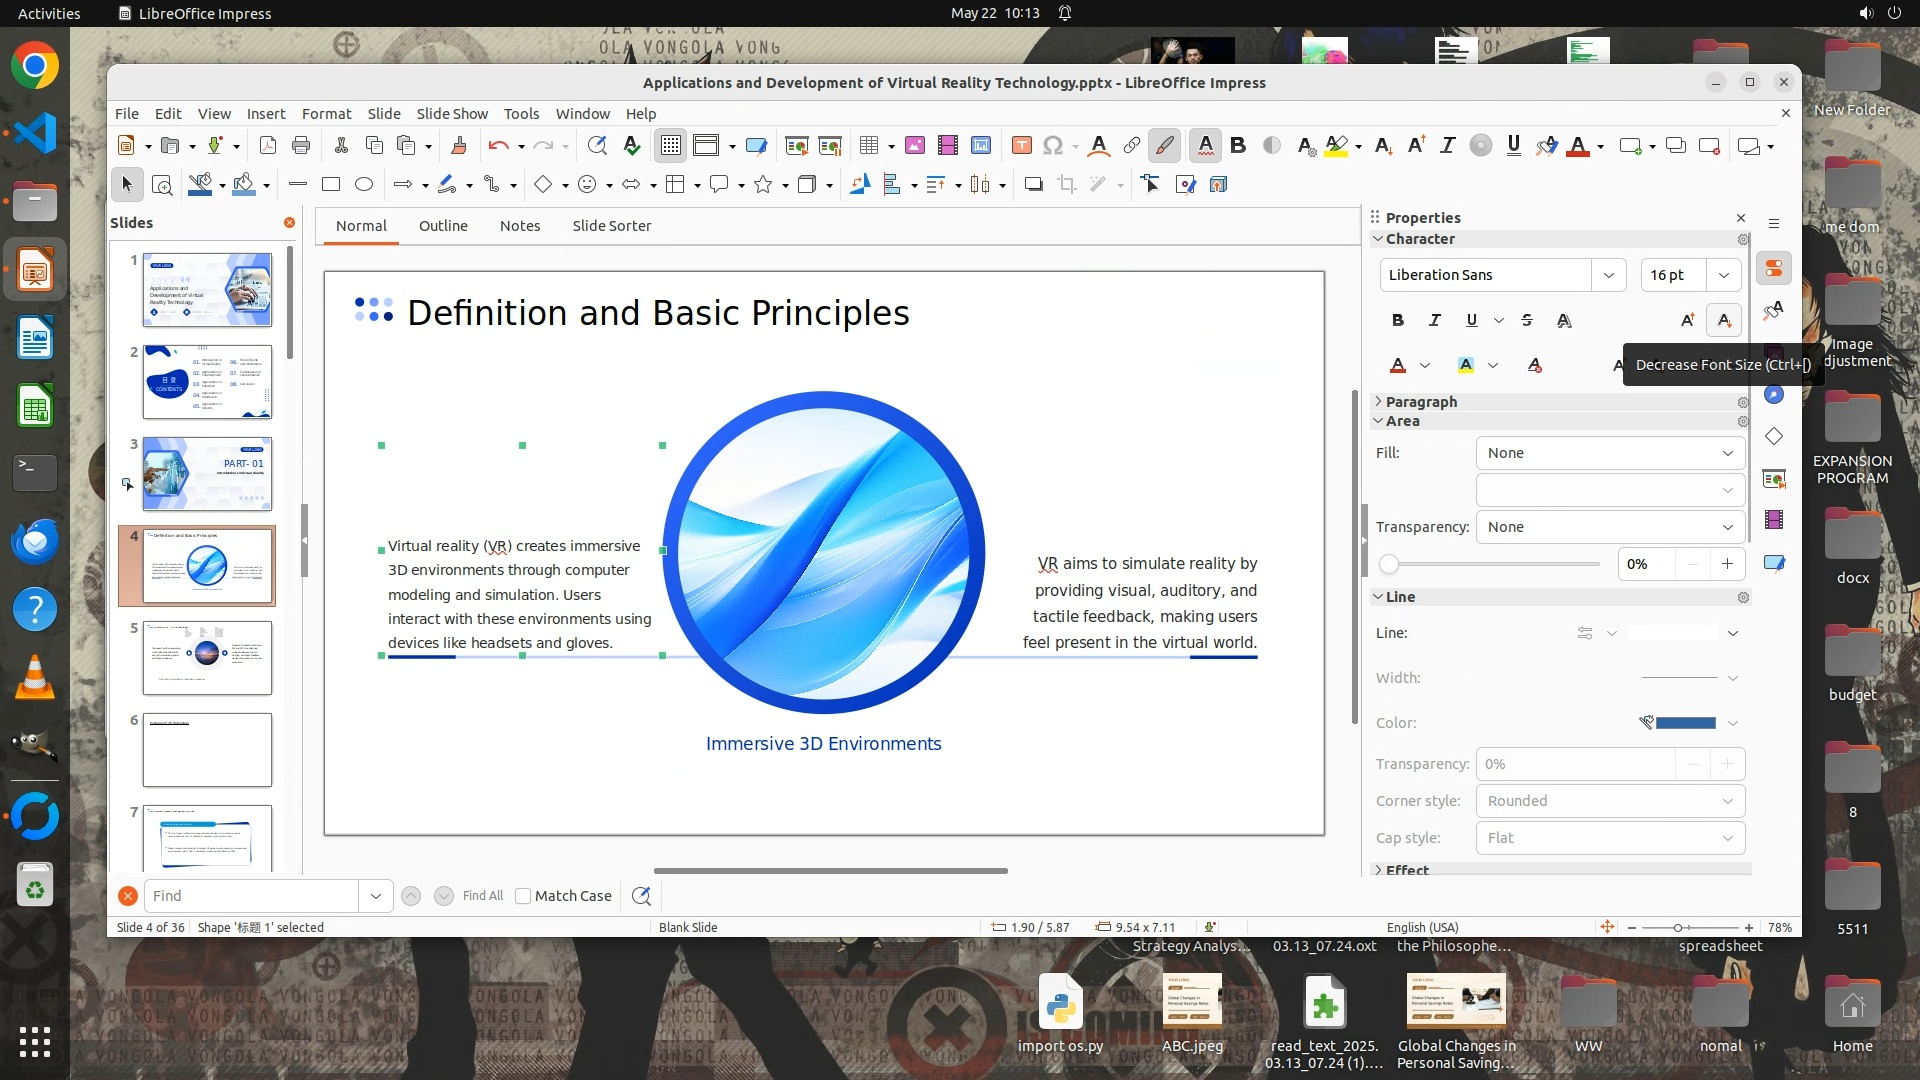The width and height of the screenshot is (1920, 1080).
Task: Switch to the Slide Sorter tab
Action: pyautogui.click(x=611, y=226)
